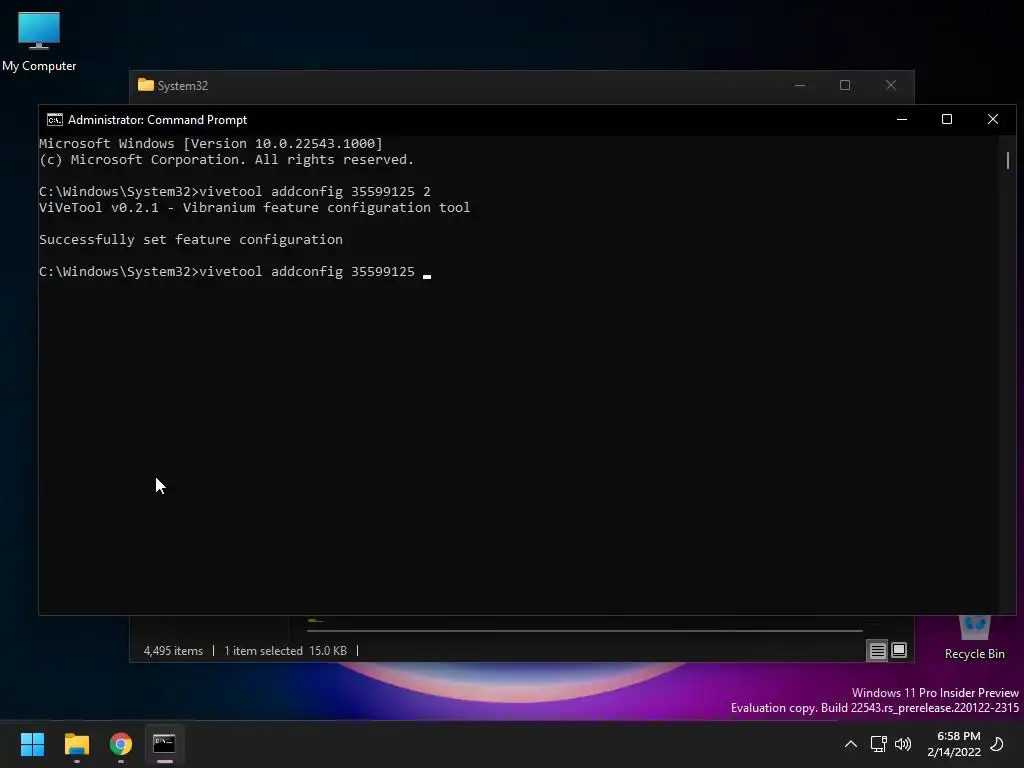Click the System32 horizontal scrollbar
Image resolution: width=1024 pixels, height=768 pixels.
point(584,631)
